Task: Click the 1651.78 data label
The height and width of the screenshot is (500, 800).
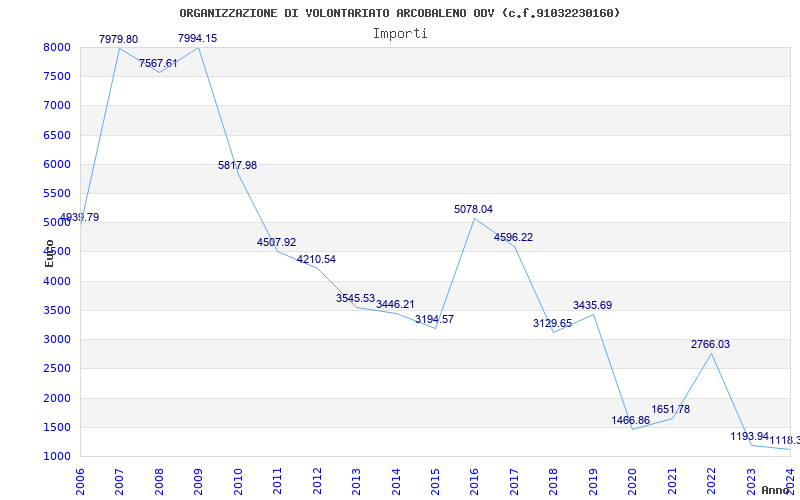Action: coord(670,409)
